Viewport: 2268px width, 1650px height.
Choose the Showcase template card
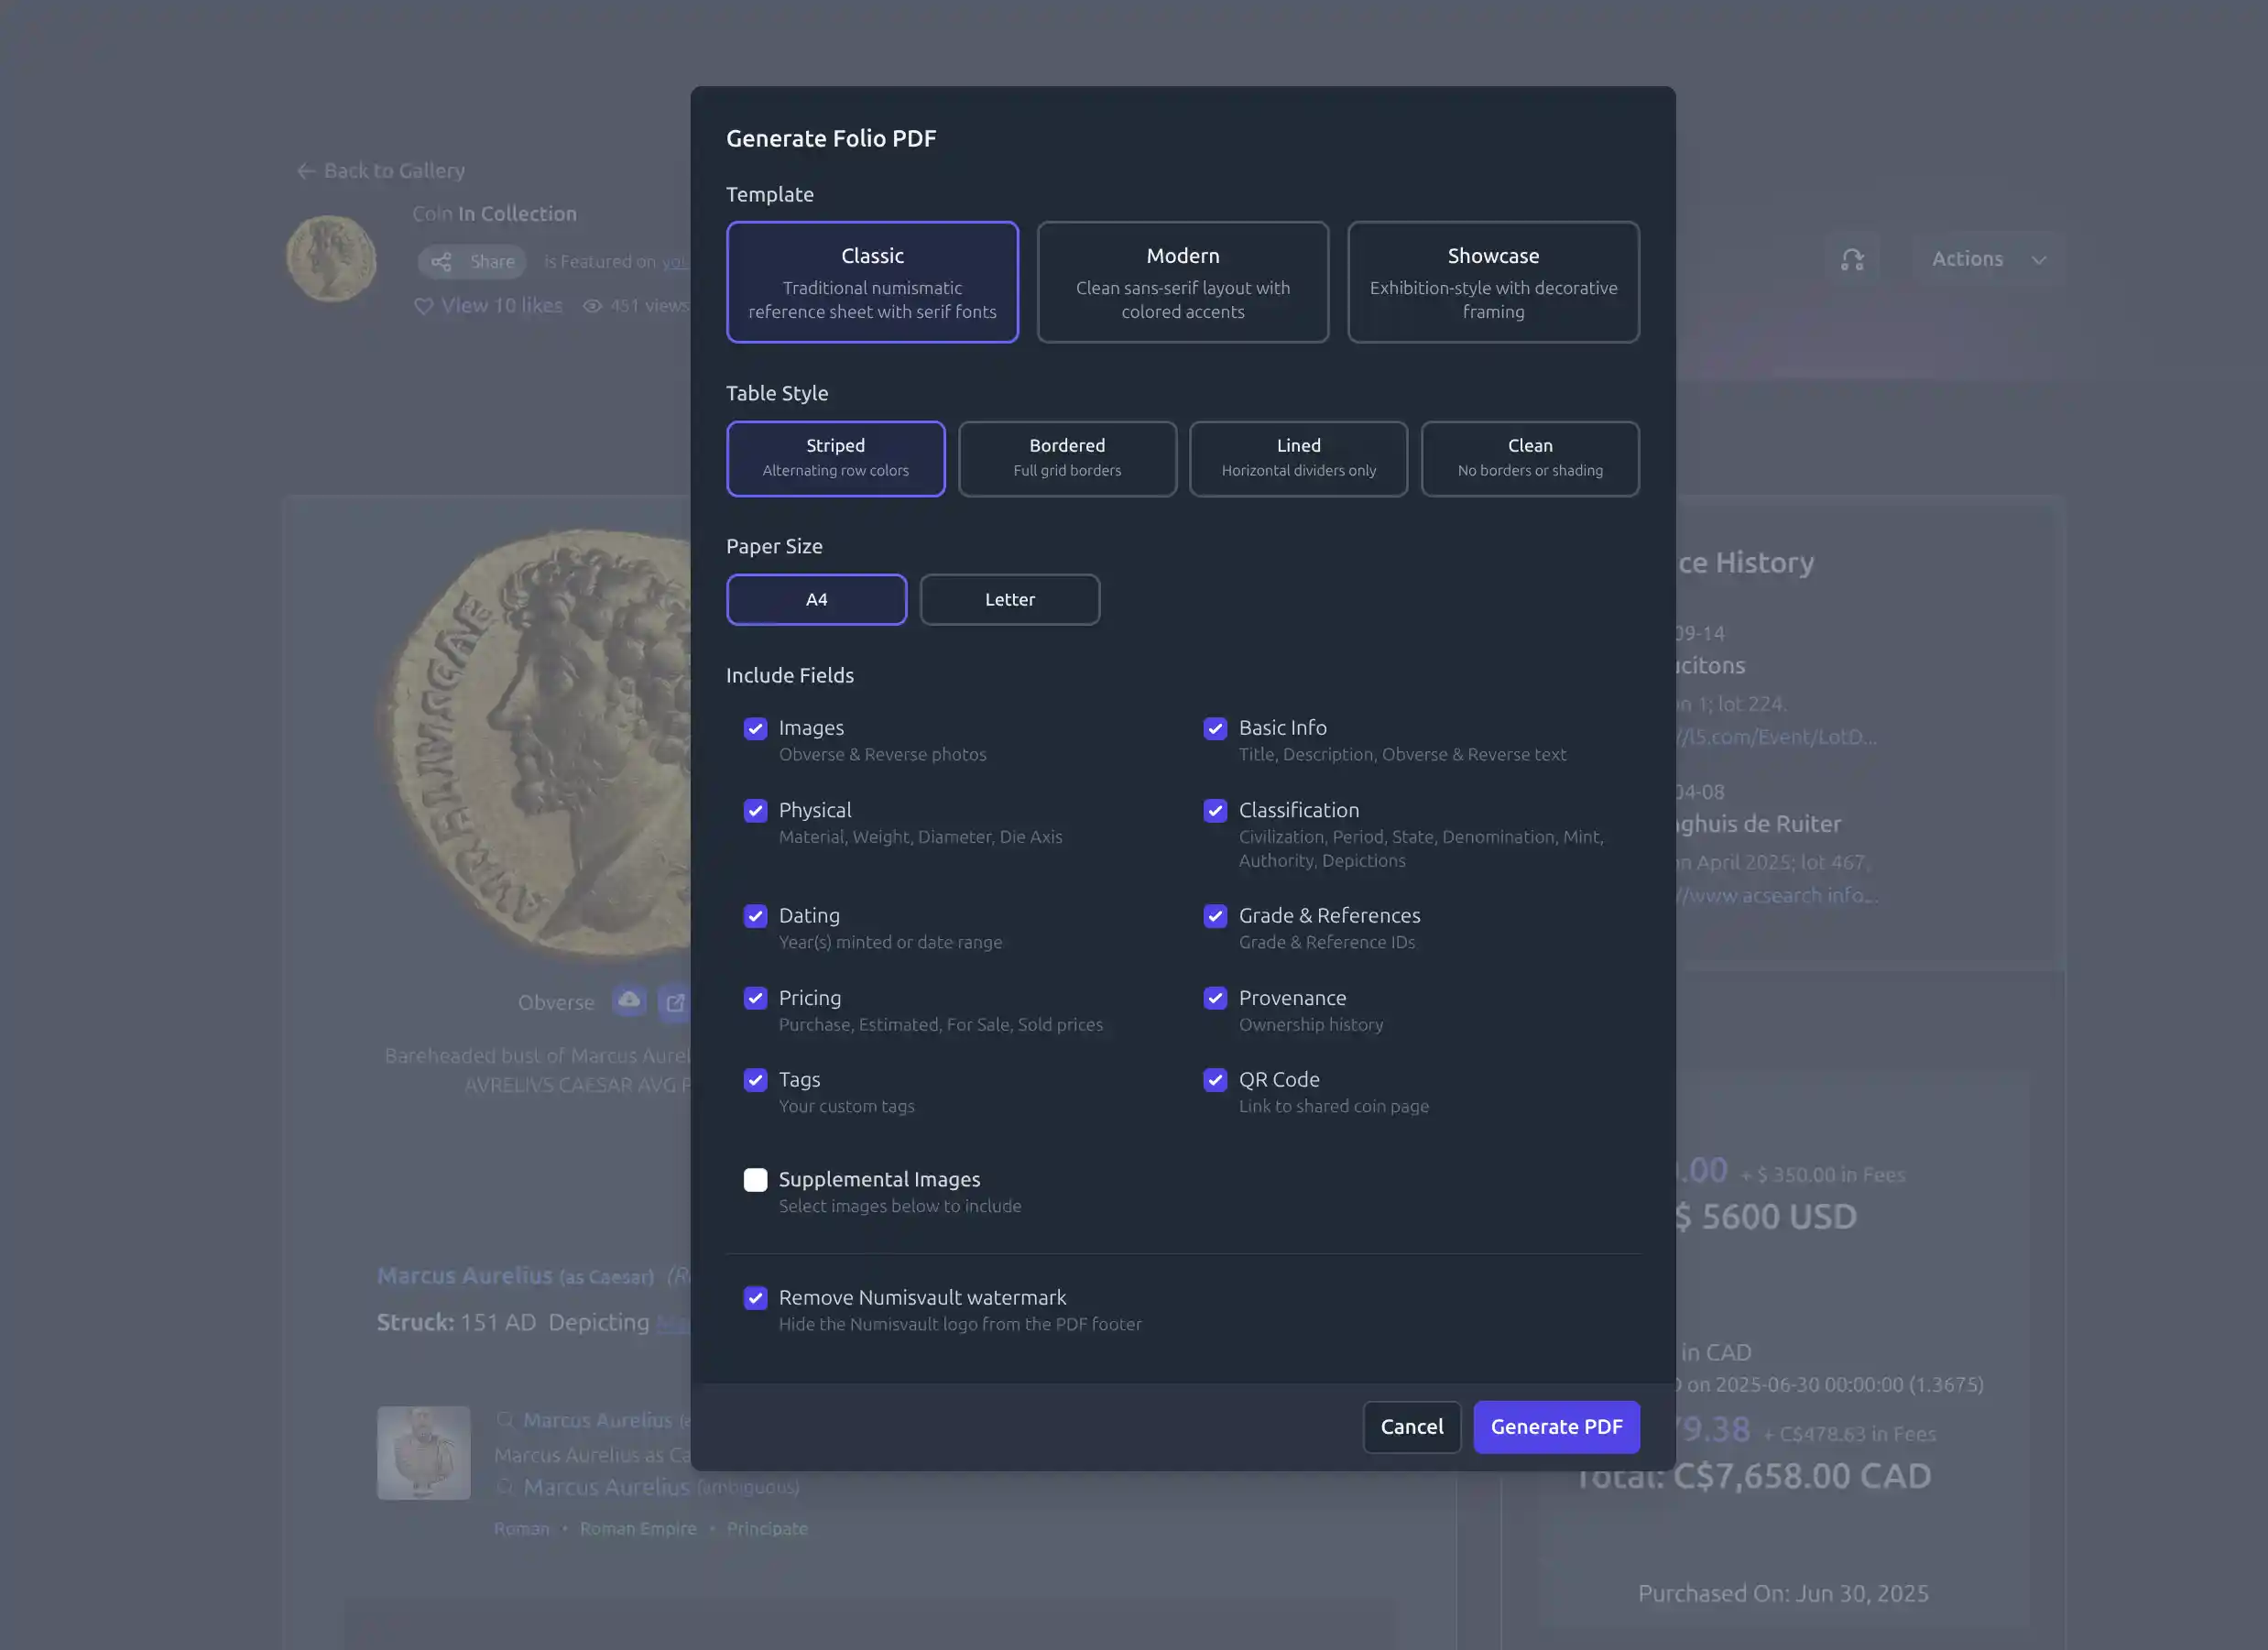point(1492,283)
